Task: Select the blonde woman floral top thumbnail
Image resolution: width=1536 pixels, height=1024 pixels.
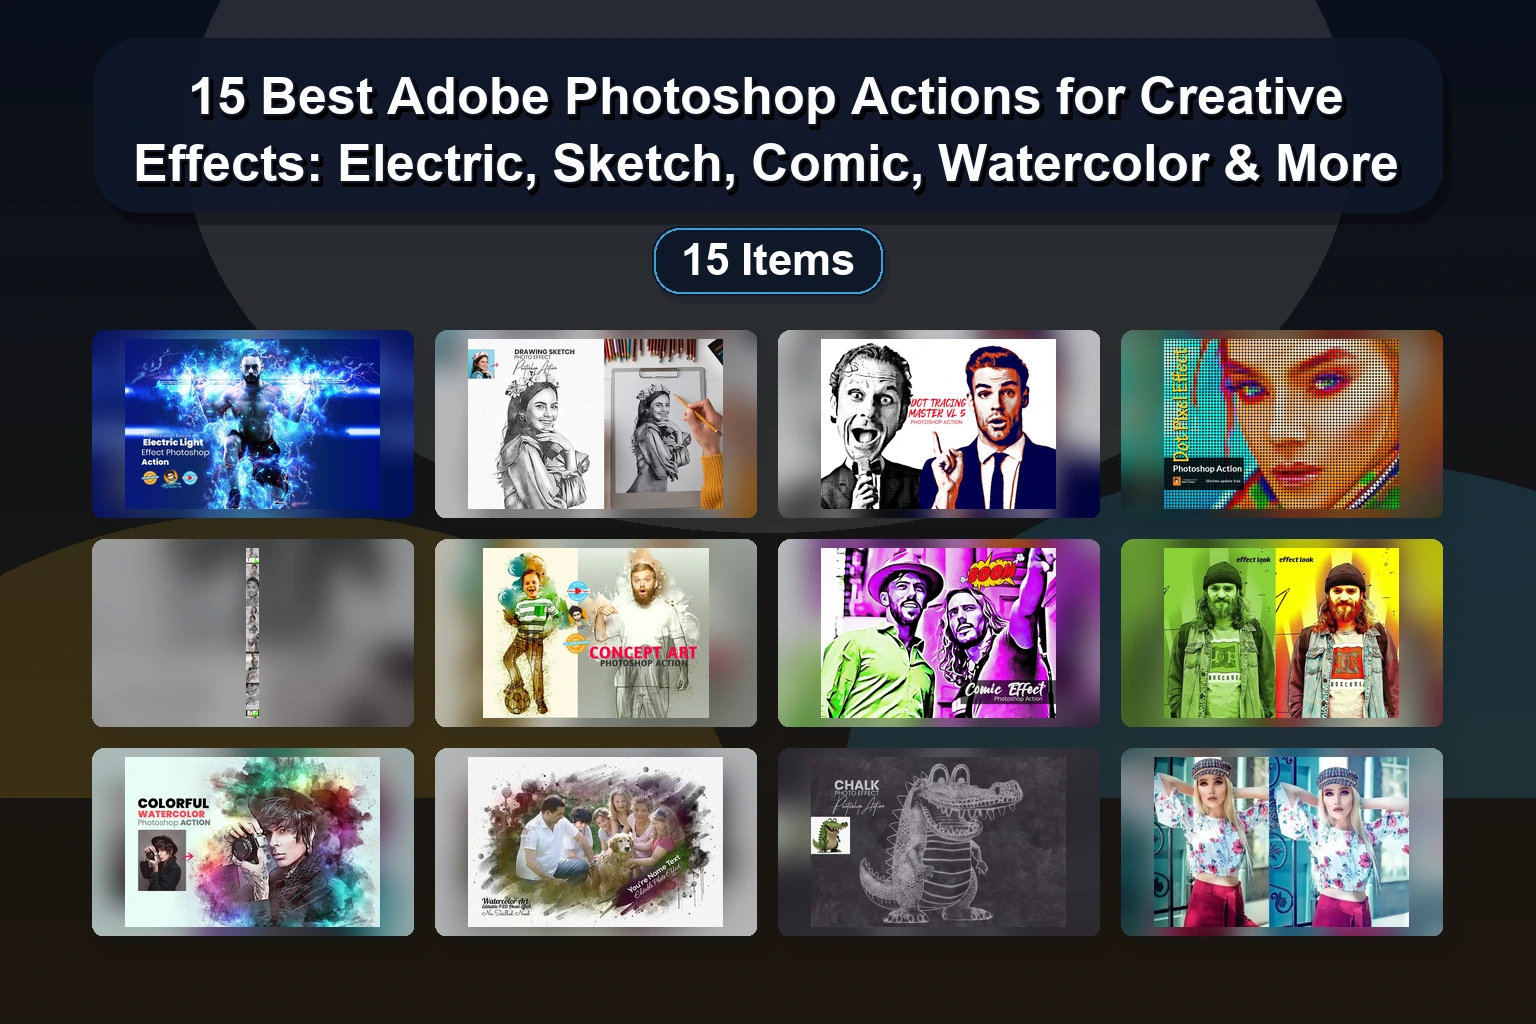Action: 1282,842
